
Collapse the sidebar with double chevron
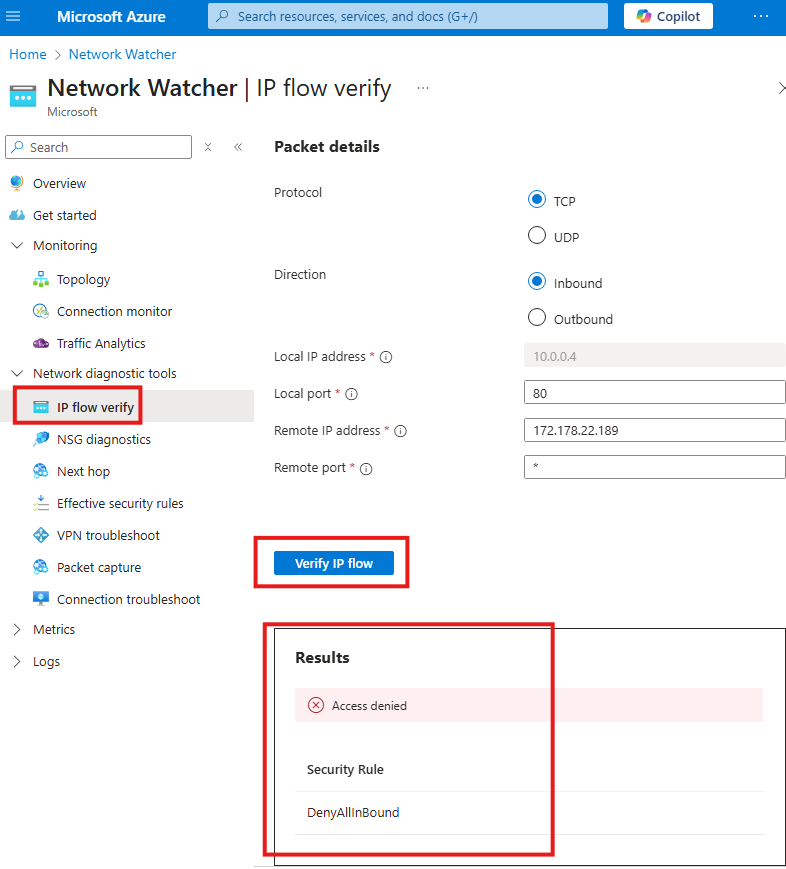[x=238, y=147]
